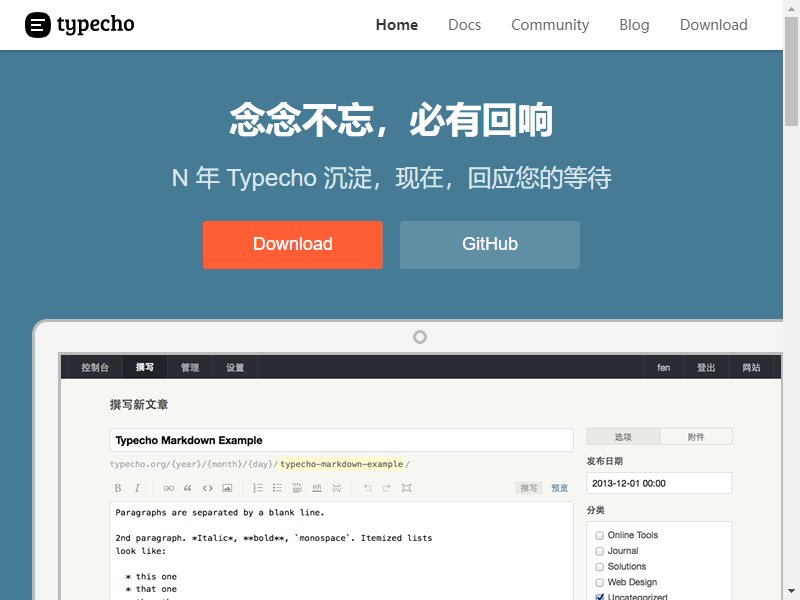The width and height of the screenshot is (800, 600).
Task: Insert a heading using the title icon
Action: coord(297,488)
